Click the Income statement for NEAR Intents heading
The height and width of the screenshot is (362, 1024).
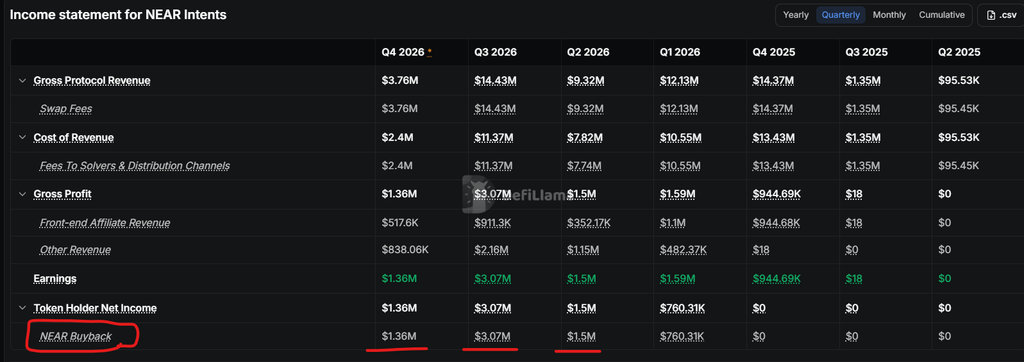pyautogui.click(x=118, y=14)
